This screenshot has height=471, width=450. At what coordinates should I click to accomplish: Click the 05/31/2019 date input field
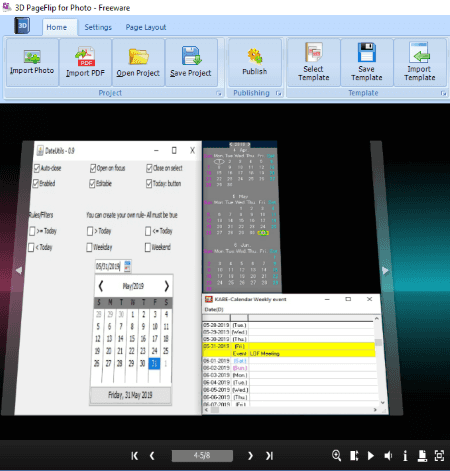pyautogui.click(x=109, y=266)
